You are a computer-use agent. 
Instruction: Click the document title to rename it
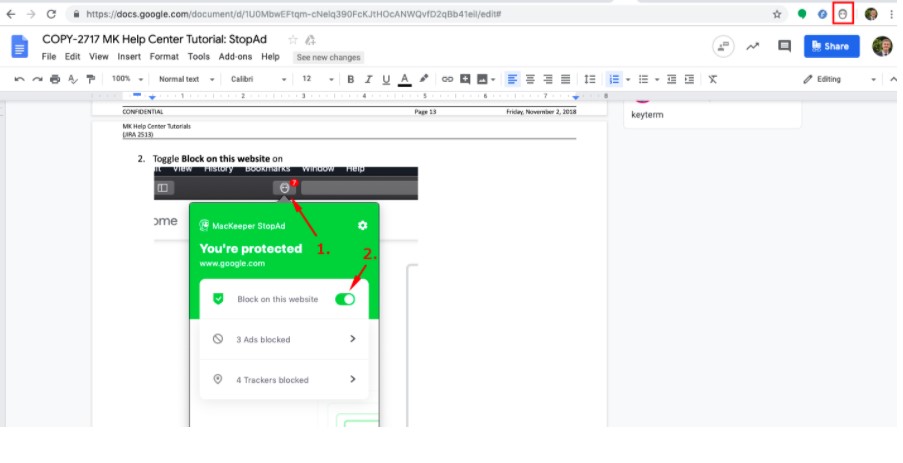click(x=154, y=39)
